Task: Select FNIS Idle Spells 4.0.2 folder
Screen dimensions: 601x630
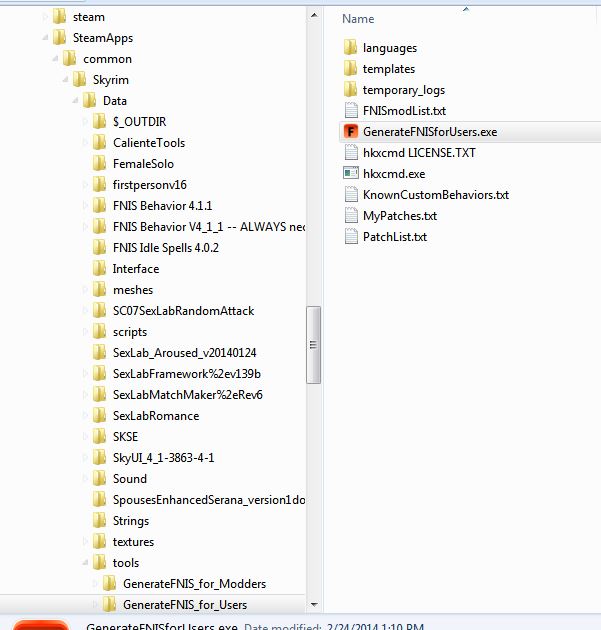Action: tap(166, 248)
